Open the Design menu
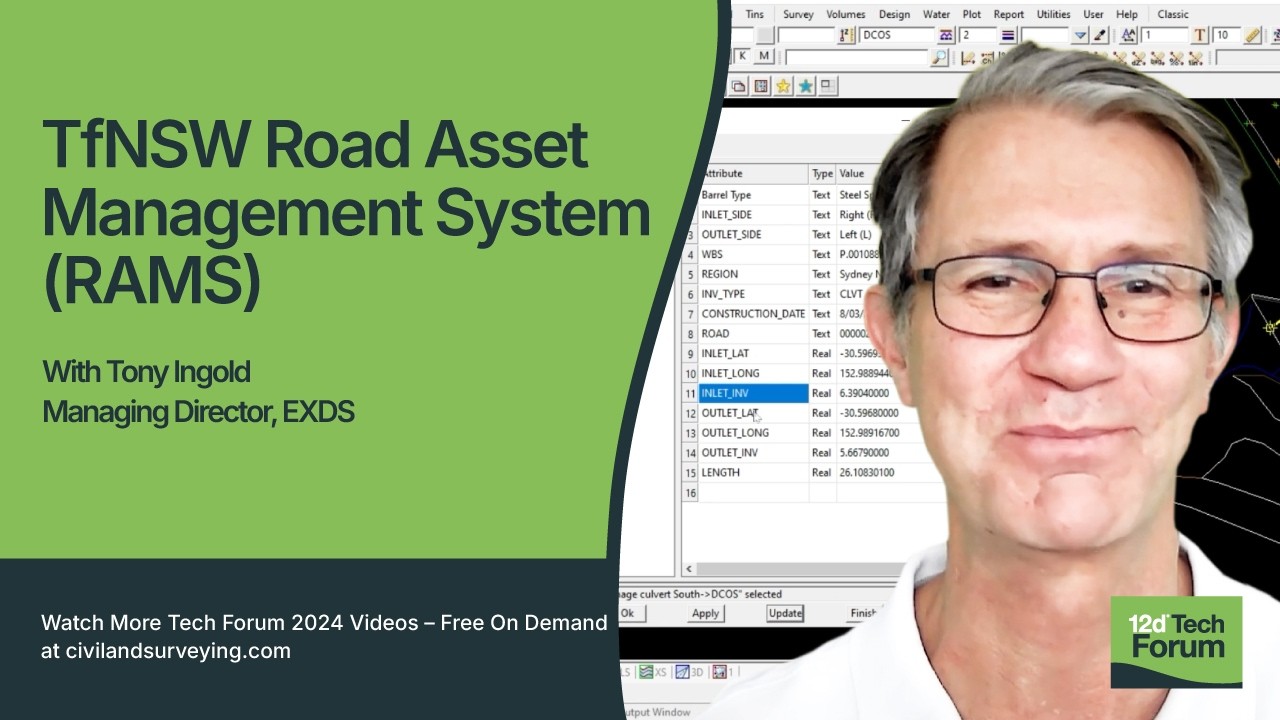The image size is (1280, 720). click(894, 14)
